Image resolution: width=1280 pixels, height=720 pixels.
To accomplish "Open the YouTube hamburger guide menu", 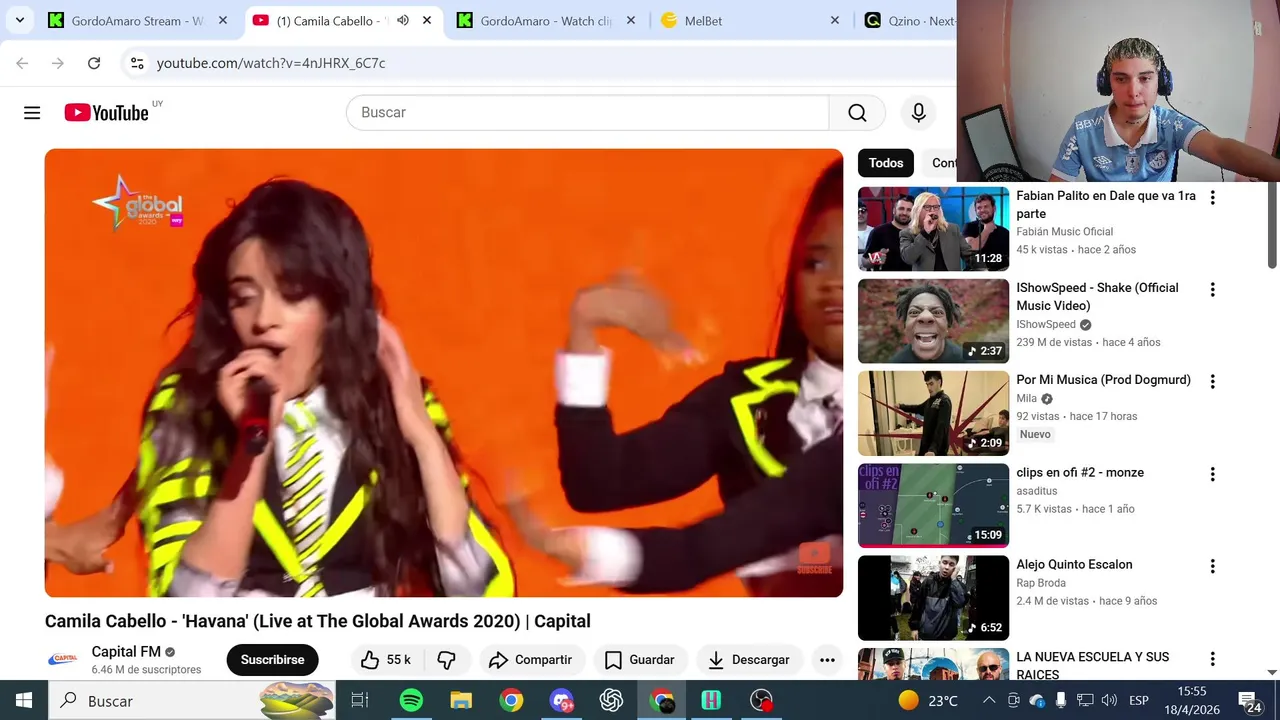I will point(32,113).
